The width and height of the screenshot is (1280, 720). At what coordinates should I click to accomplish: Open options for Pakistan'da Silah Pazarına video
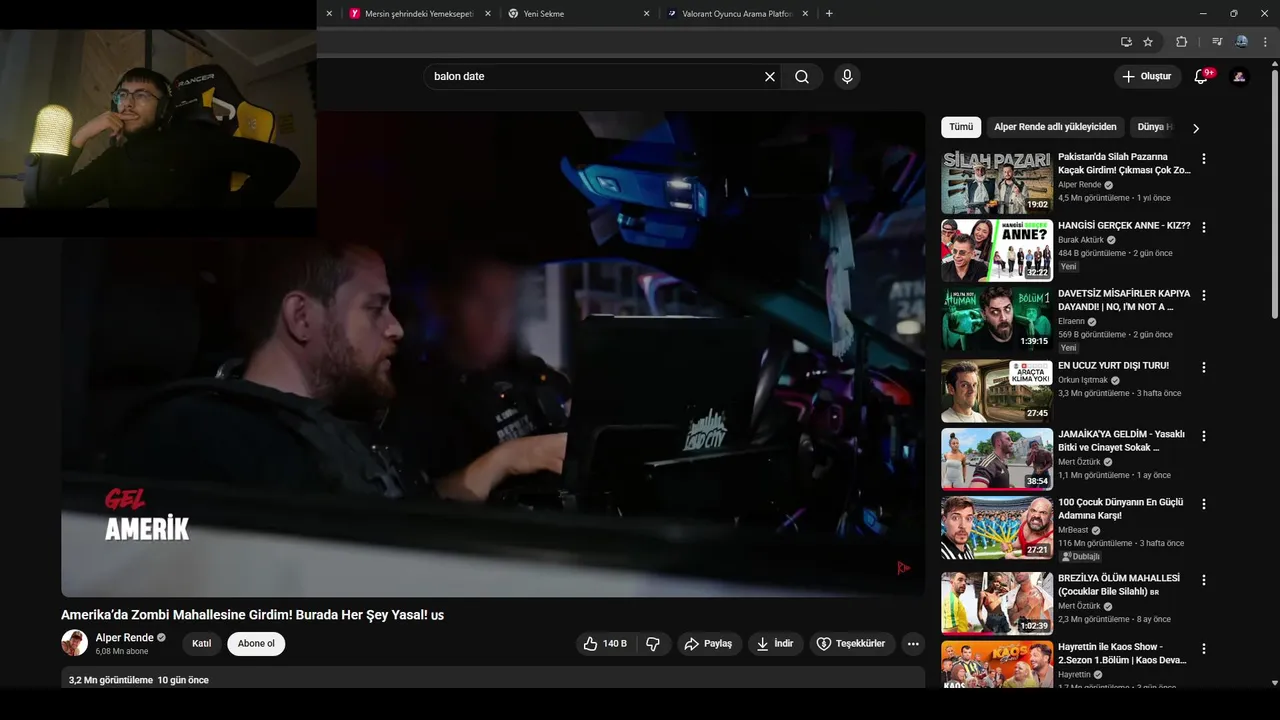tap(1204, 159)
